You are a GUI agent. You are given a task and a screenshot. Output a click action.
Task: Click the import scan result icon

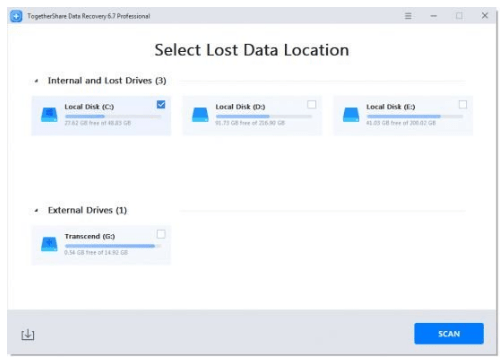(28, 334)
